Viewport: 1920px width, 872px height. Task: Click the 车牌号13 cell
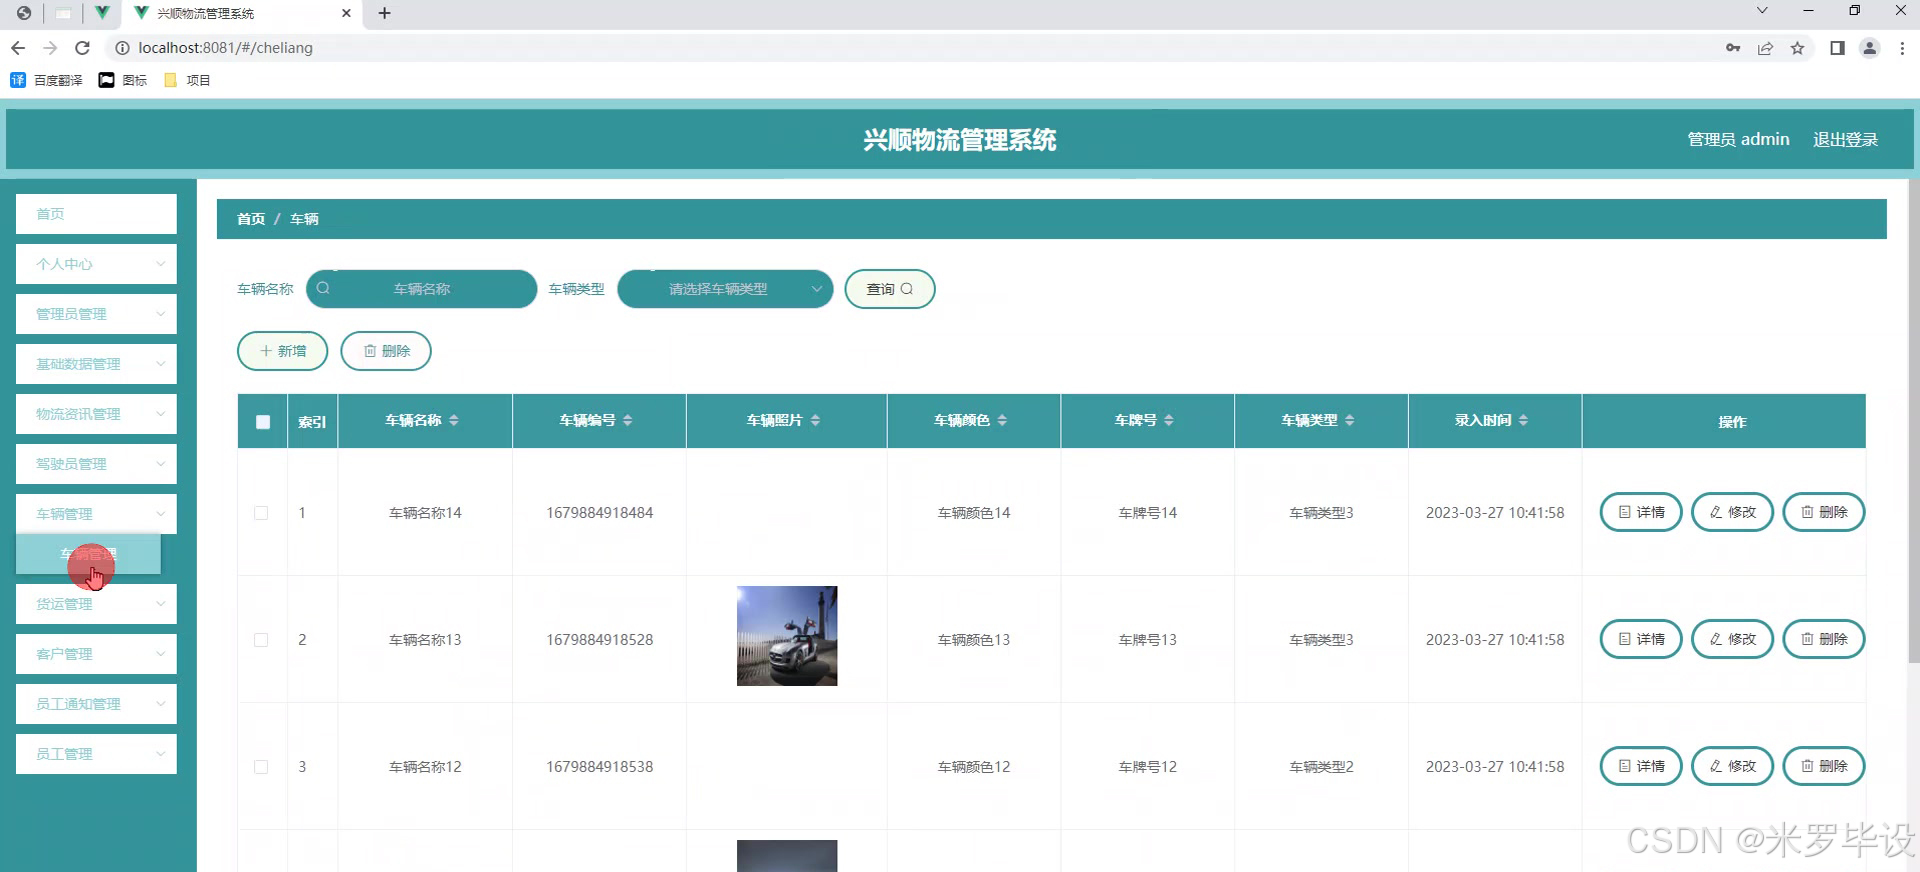pos(1147,640)
